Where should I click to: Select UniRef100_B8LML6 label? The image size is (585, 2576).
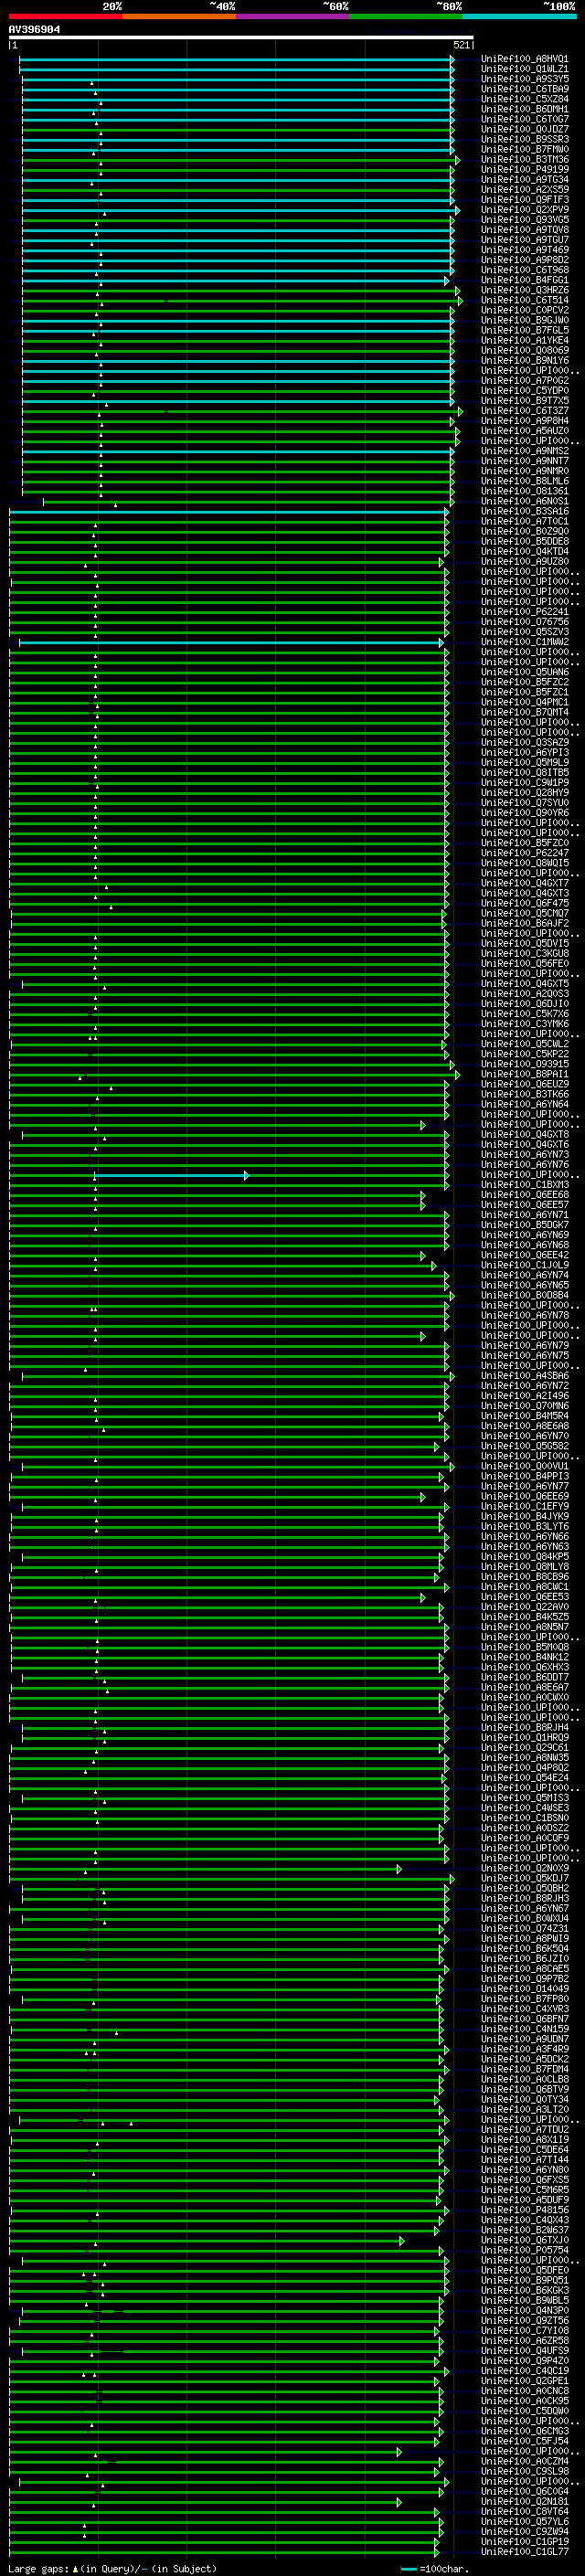524,481
